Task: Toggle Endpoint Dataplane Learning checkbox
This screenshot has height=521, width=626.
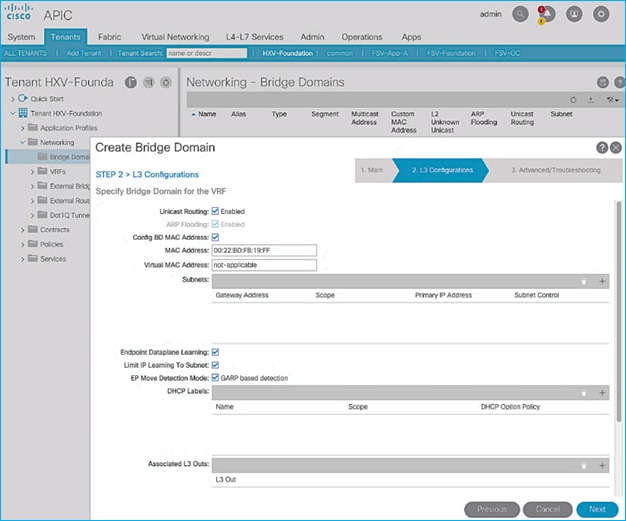Action: 215,352
